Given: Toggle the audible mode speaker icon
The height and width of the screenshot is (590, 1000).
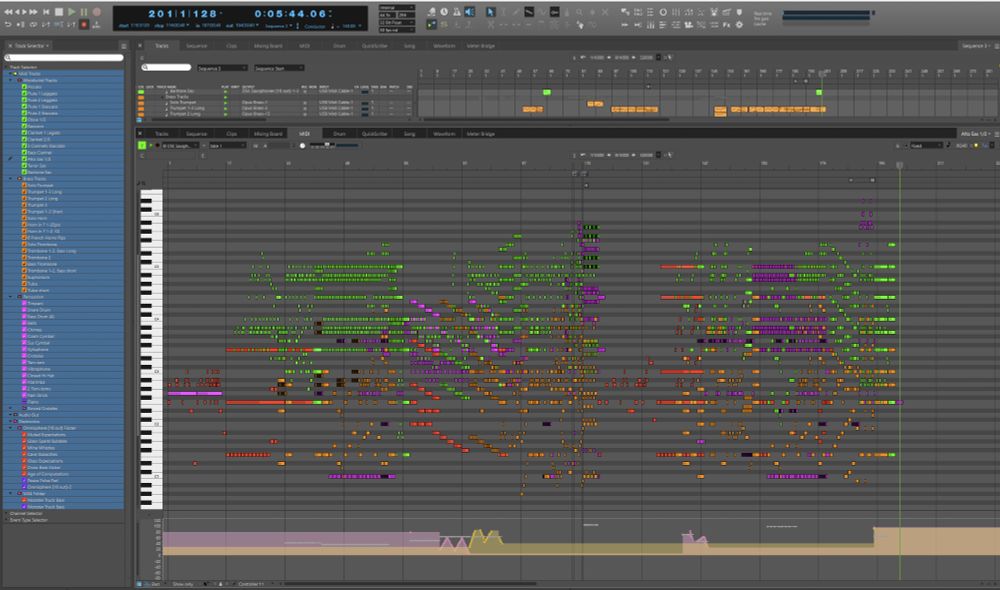Looking at the screenshot, I should (469, 11).
